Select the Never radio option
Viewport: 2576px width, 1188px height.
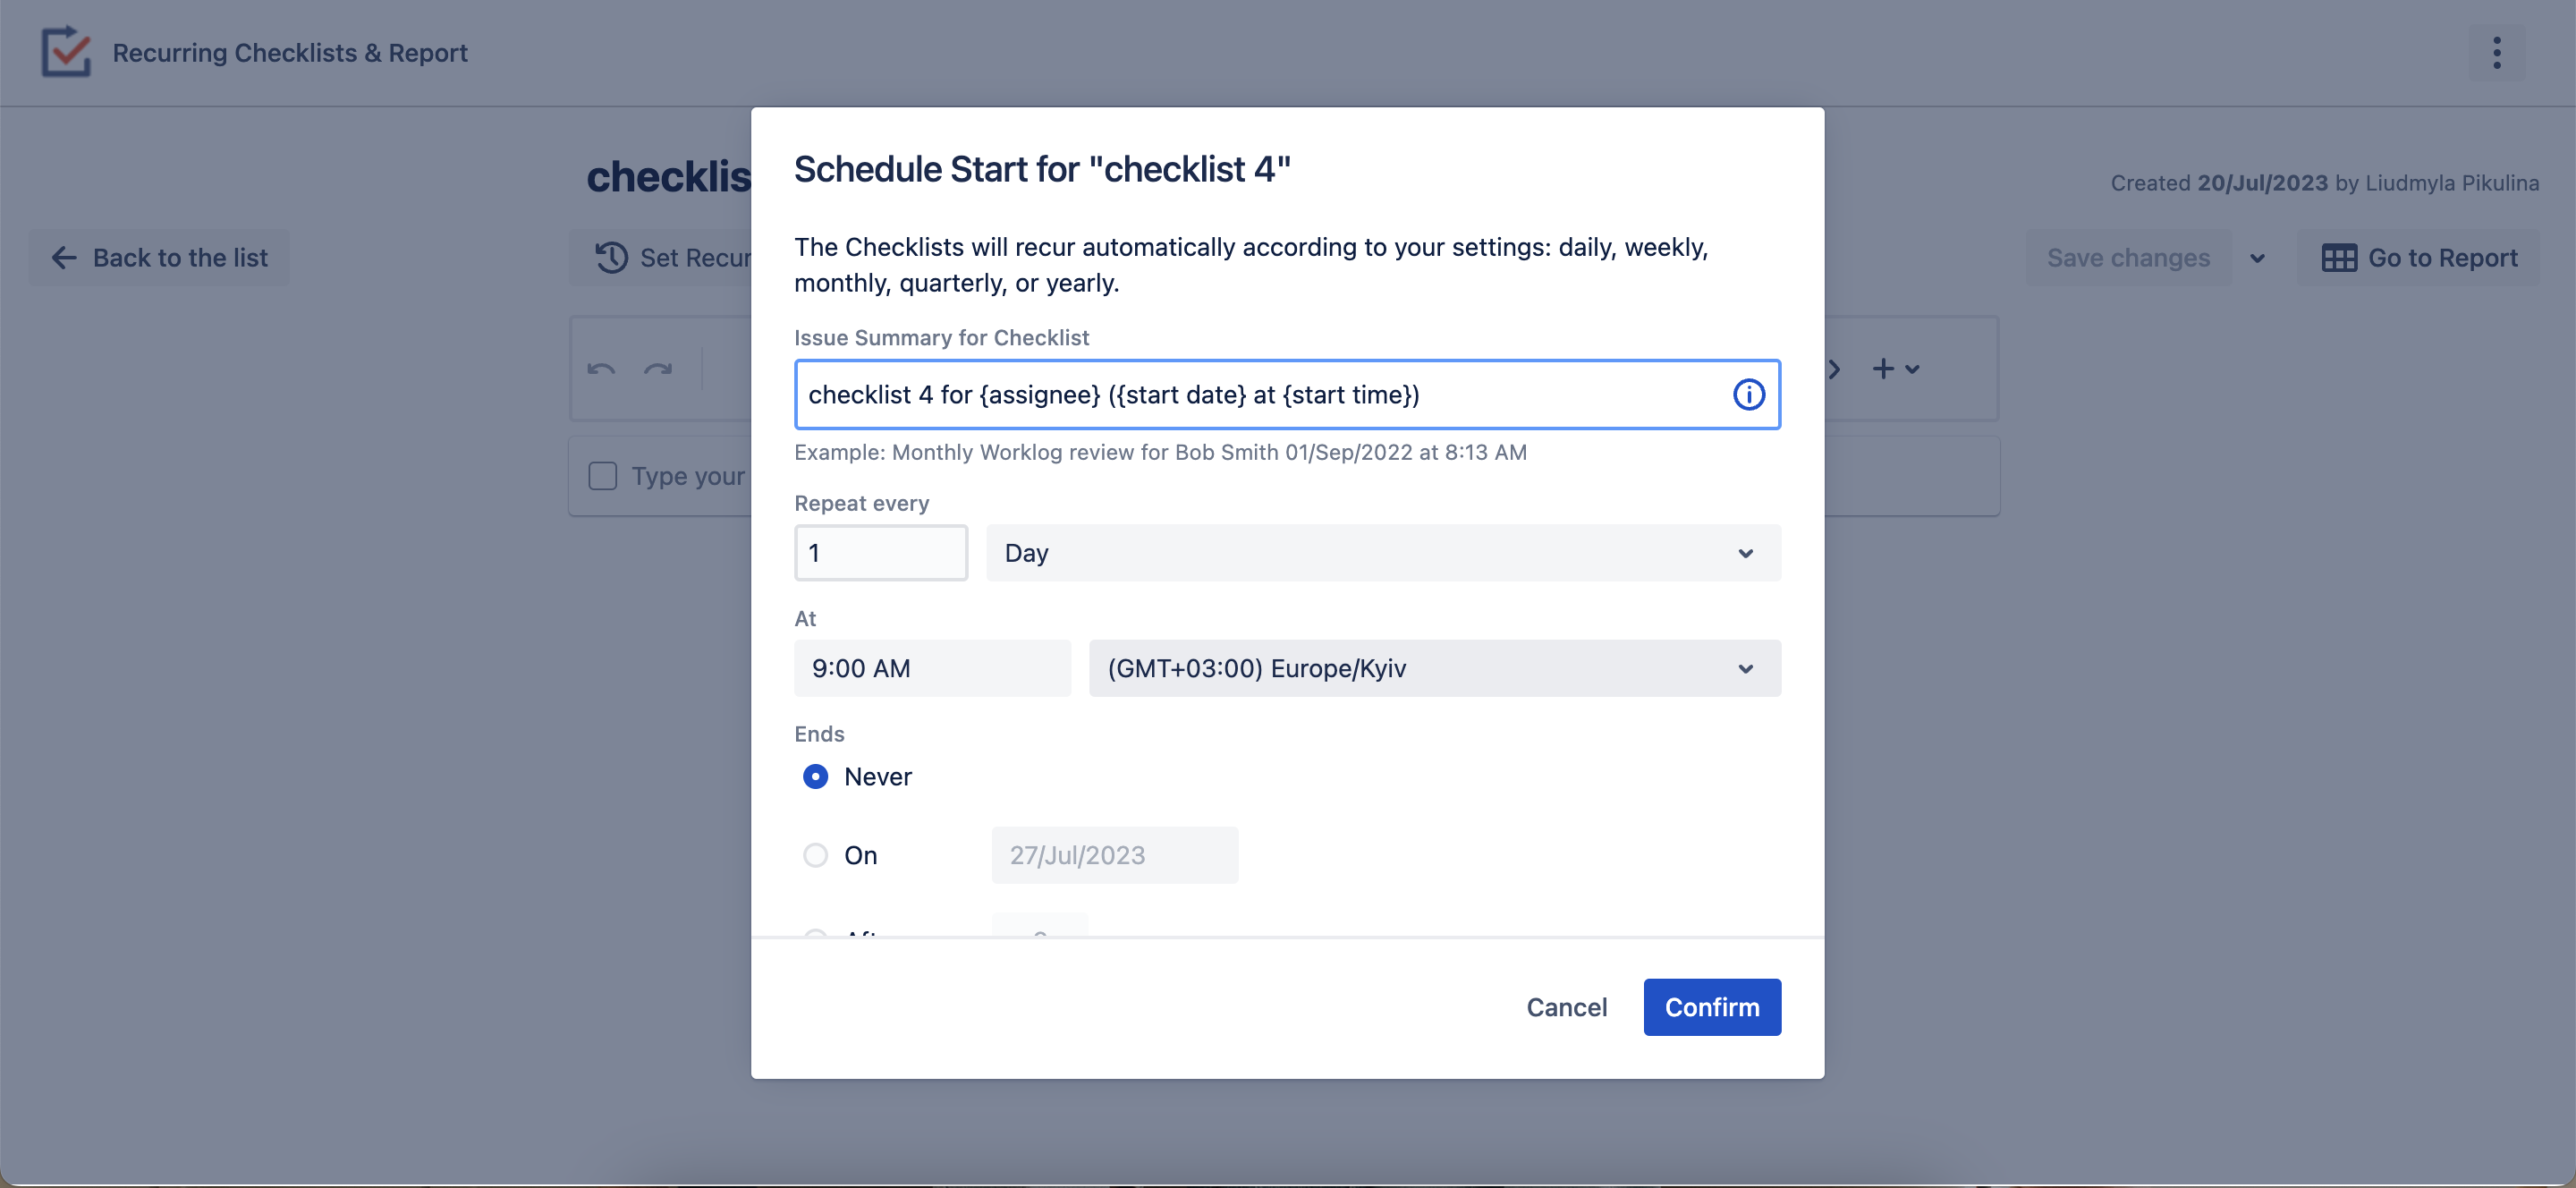point(815,777)
